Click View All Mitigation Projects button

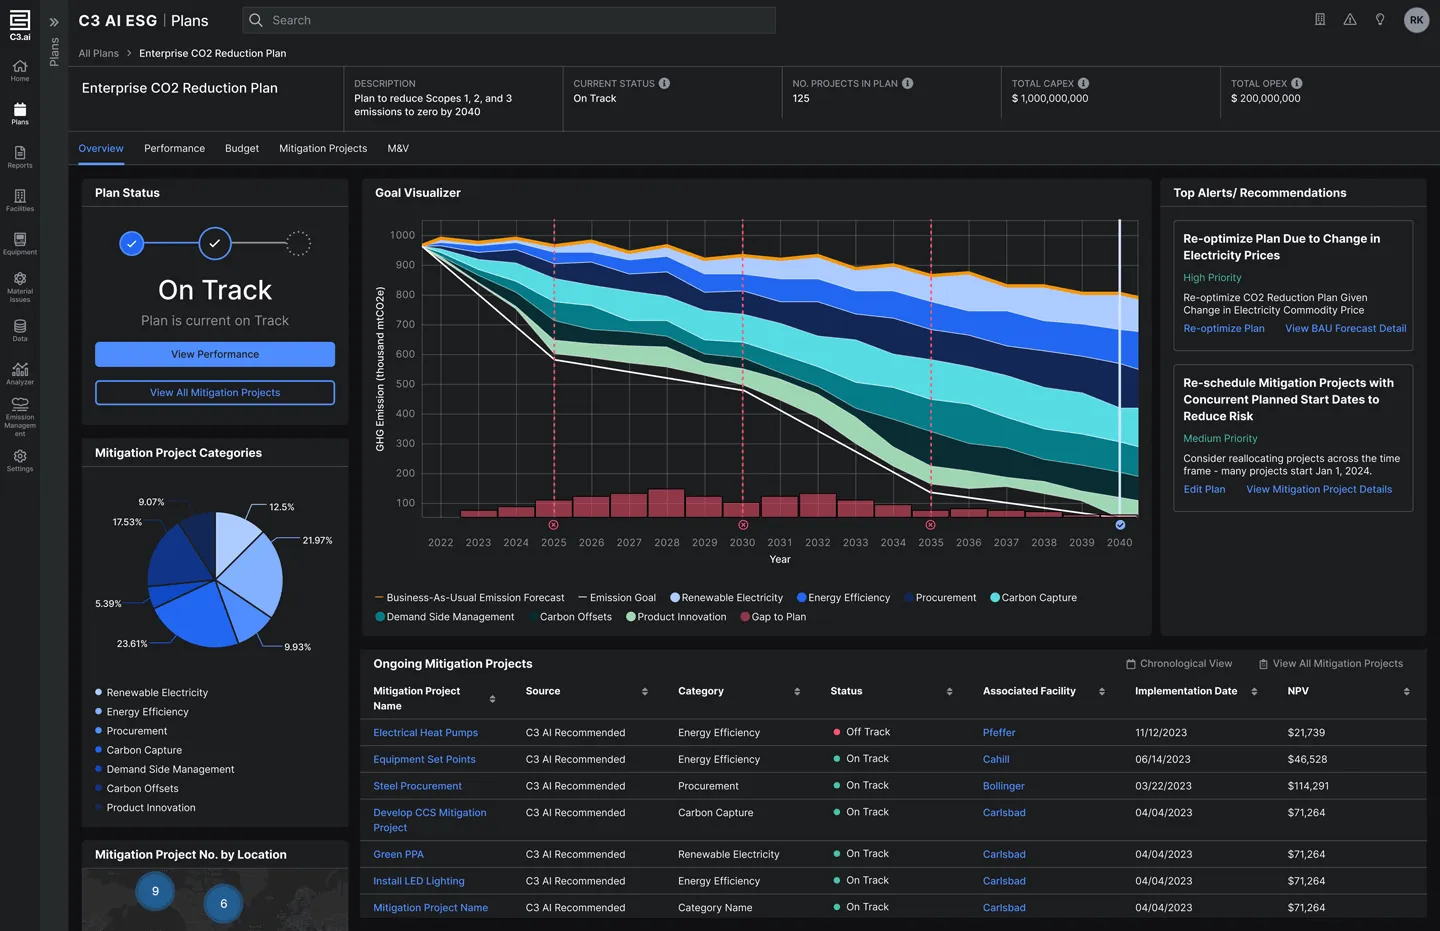(215, 393)
